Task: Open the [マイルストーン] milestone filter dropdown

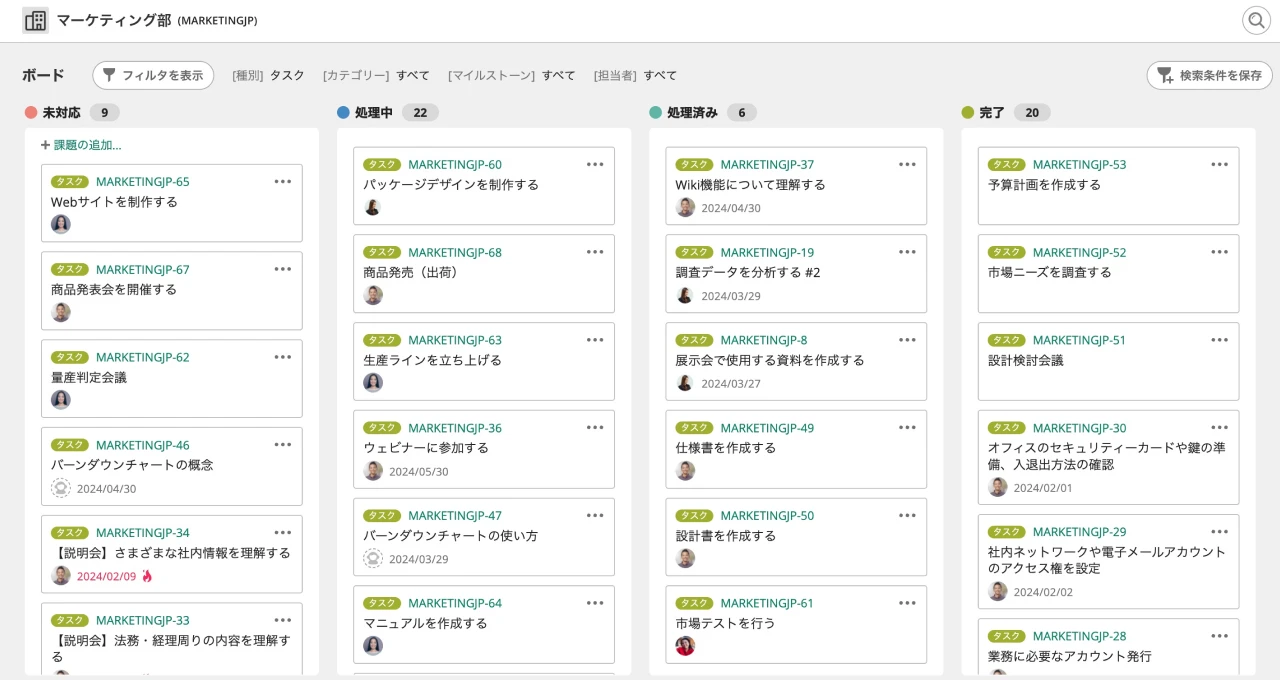Action: (x=512, y=75)
